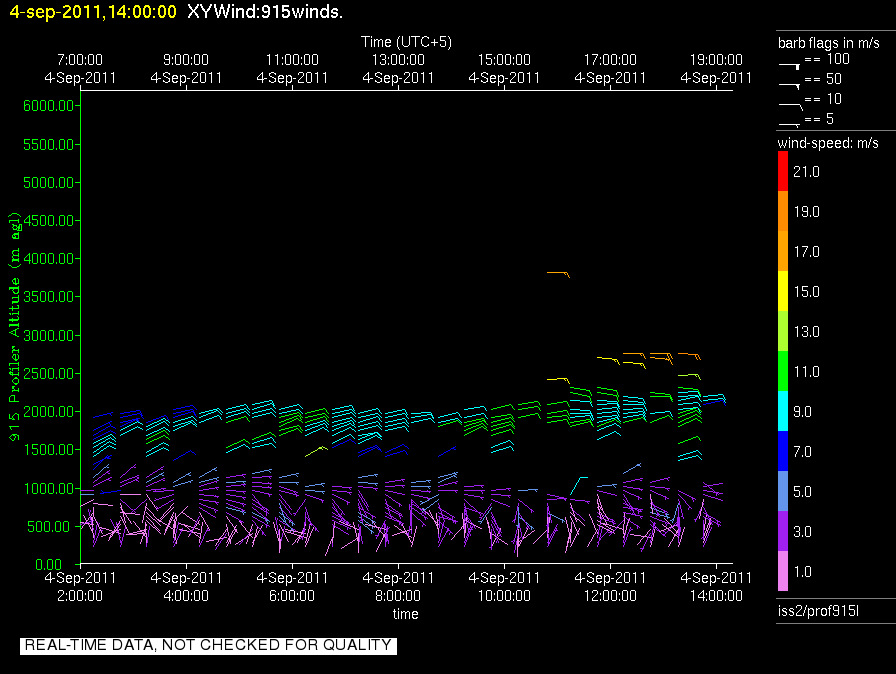Image resolution: width=896 pixels, height=674 pixels.
Task: Pick the purple 3.0 m/s color band
Action: point(783,531)
